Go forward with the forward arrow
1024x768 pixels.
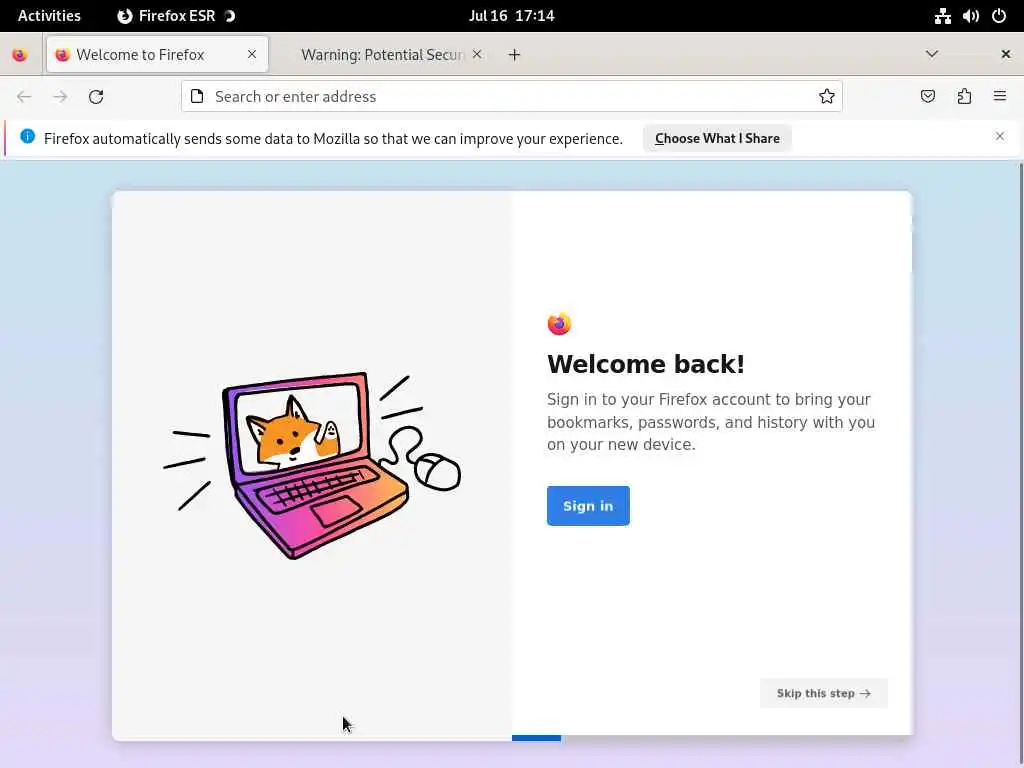(x=60, y=97)
